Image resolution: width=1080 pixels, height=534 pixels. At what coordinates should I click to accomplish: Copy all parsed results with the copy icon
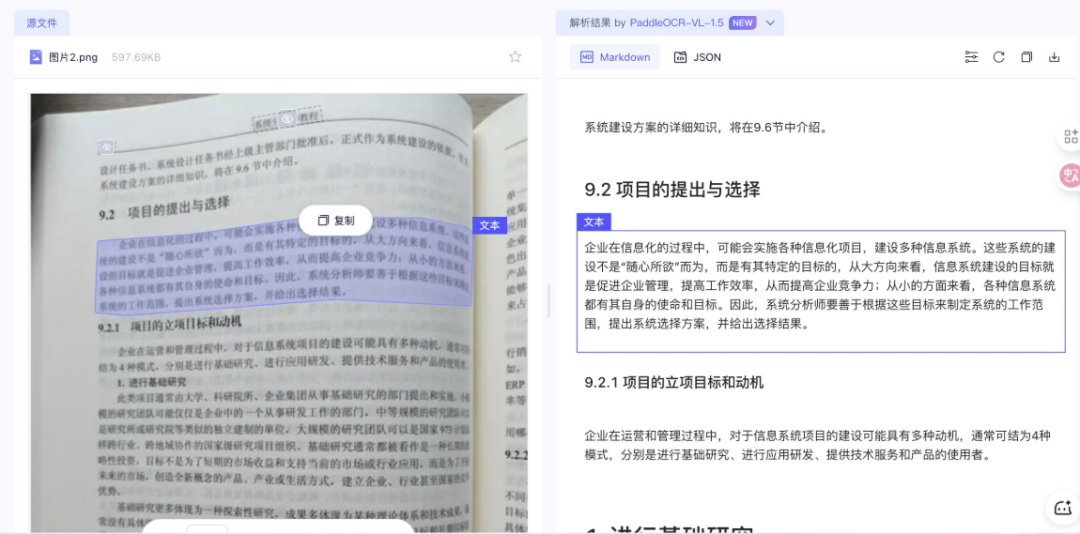tap(1026, 57)
